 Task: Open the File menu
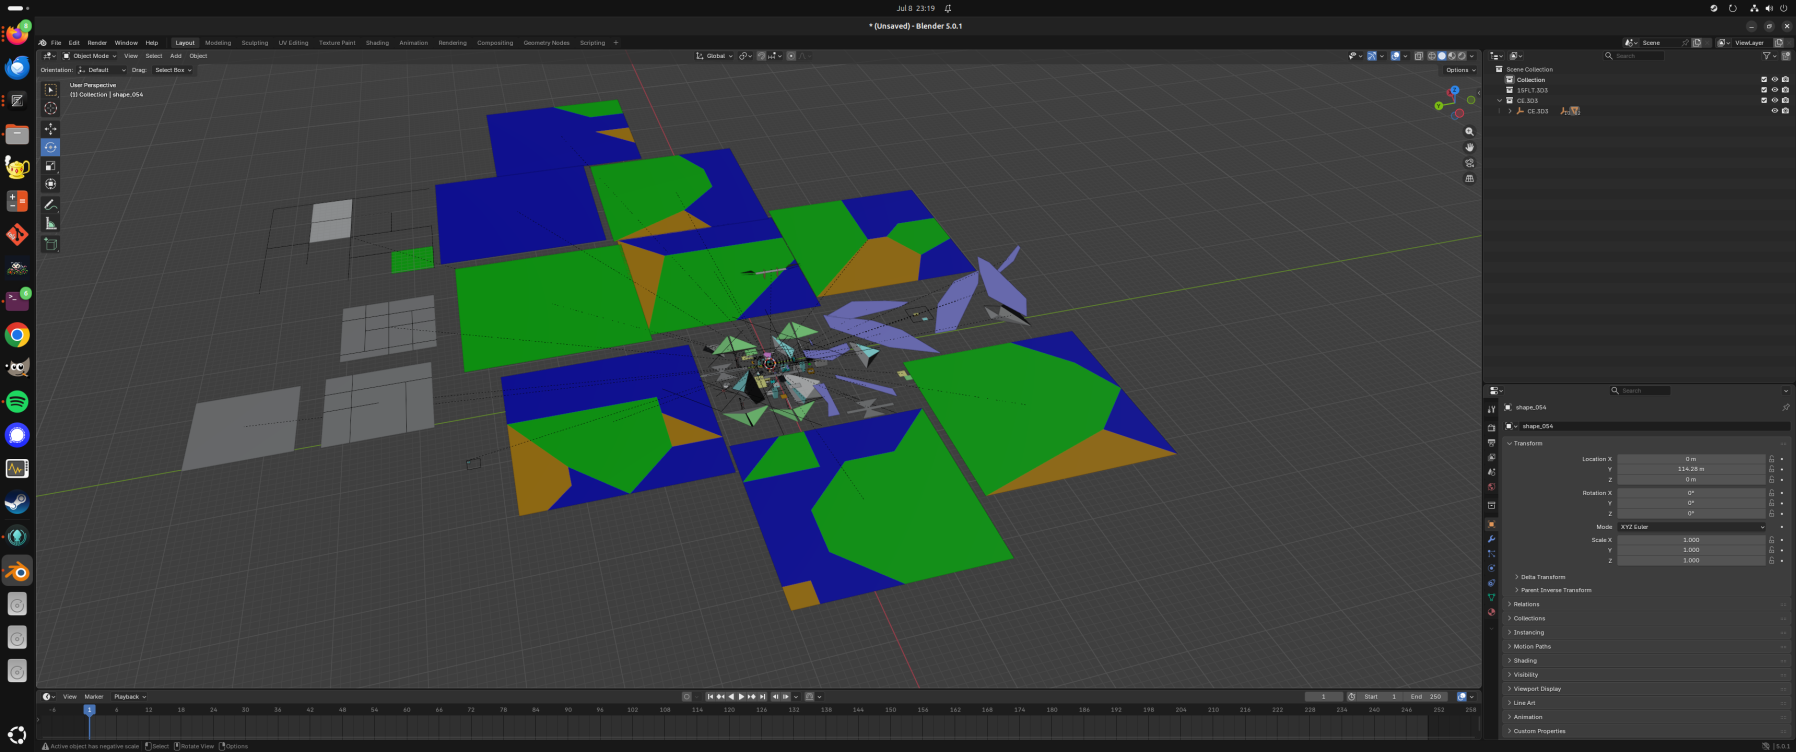pyautogui.click(x=56, y=43)
